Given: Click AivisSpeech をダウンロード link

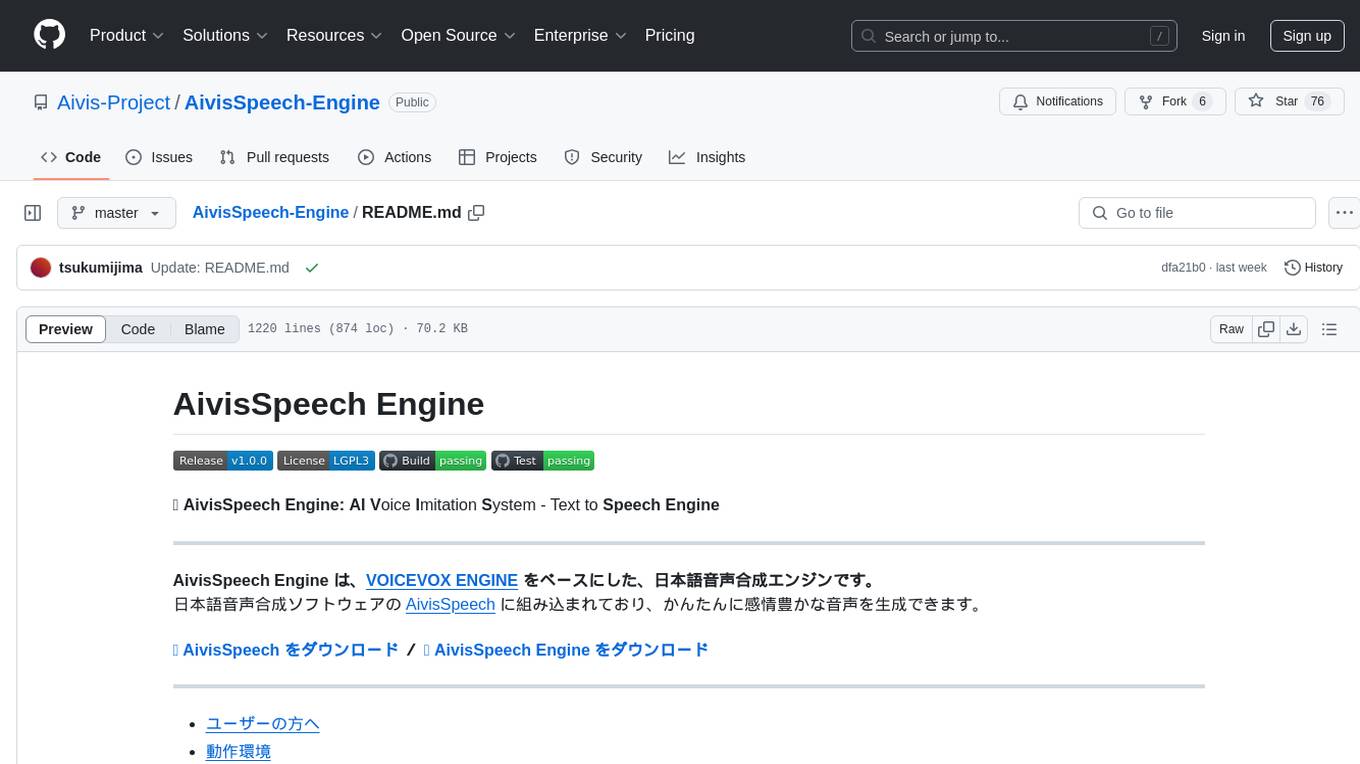Looking at the screenshot, I should [286, 650].
